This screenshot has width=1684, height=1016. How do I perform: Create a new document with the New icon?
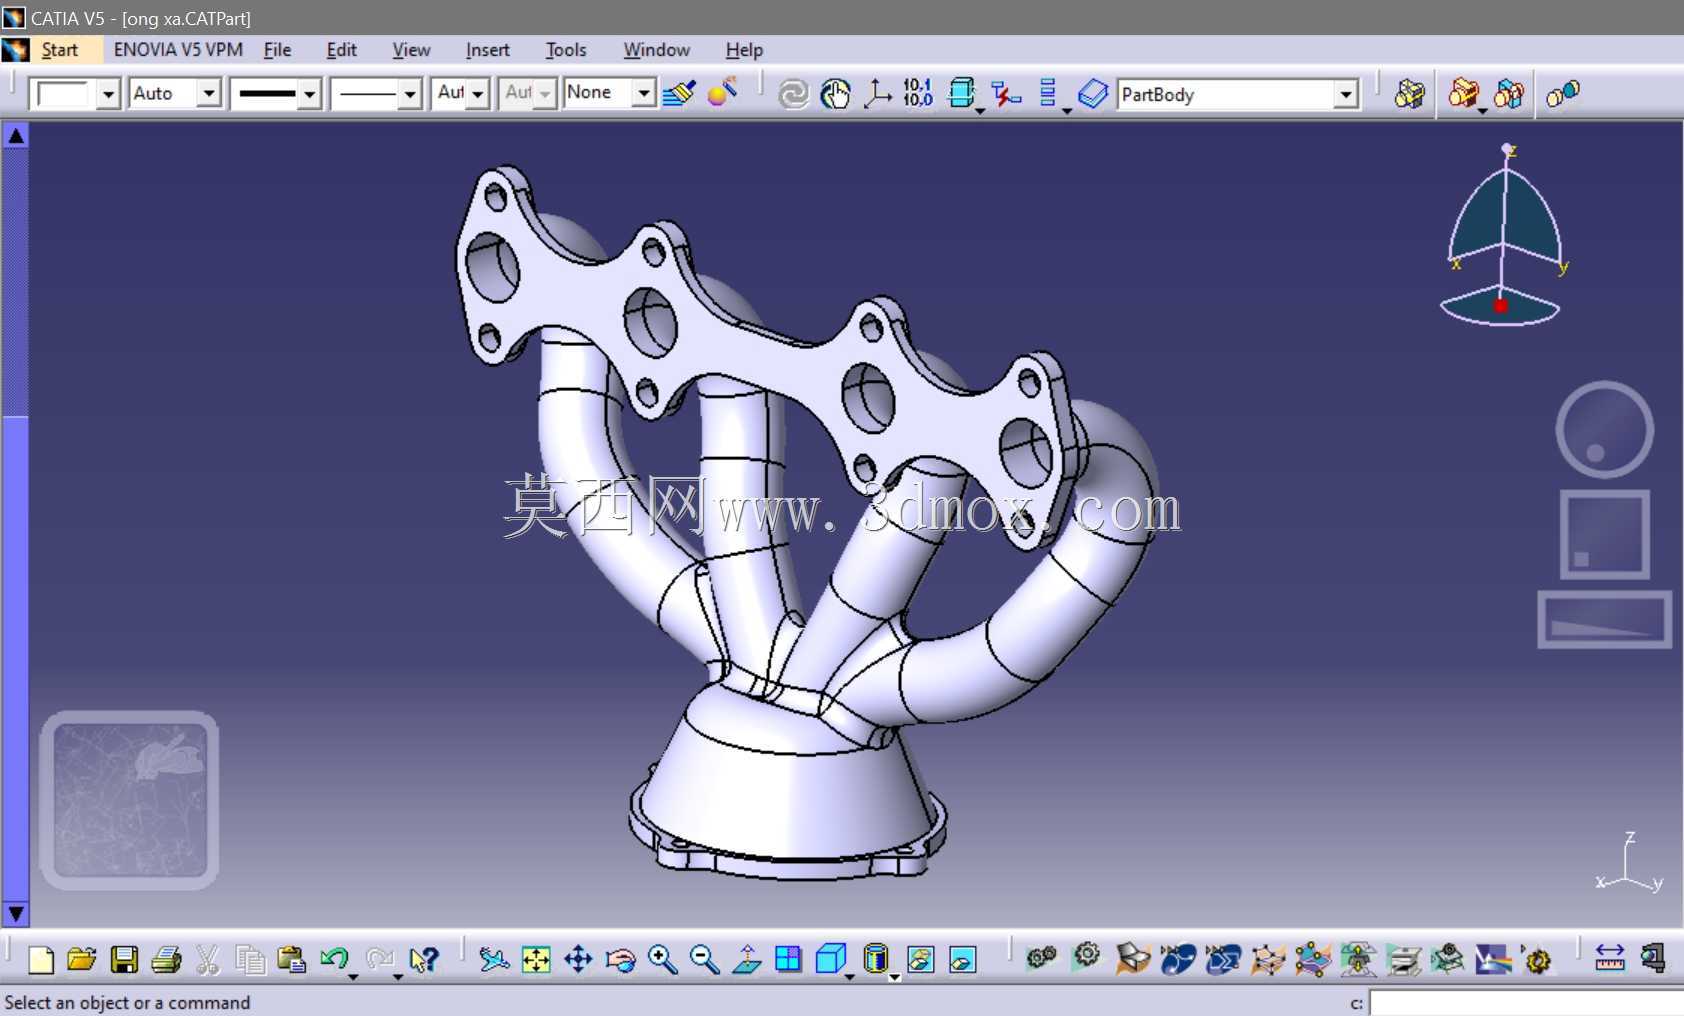click(x=40, y=960)
